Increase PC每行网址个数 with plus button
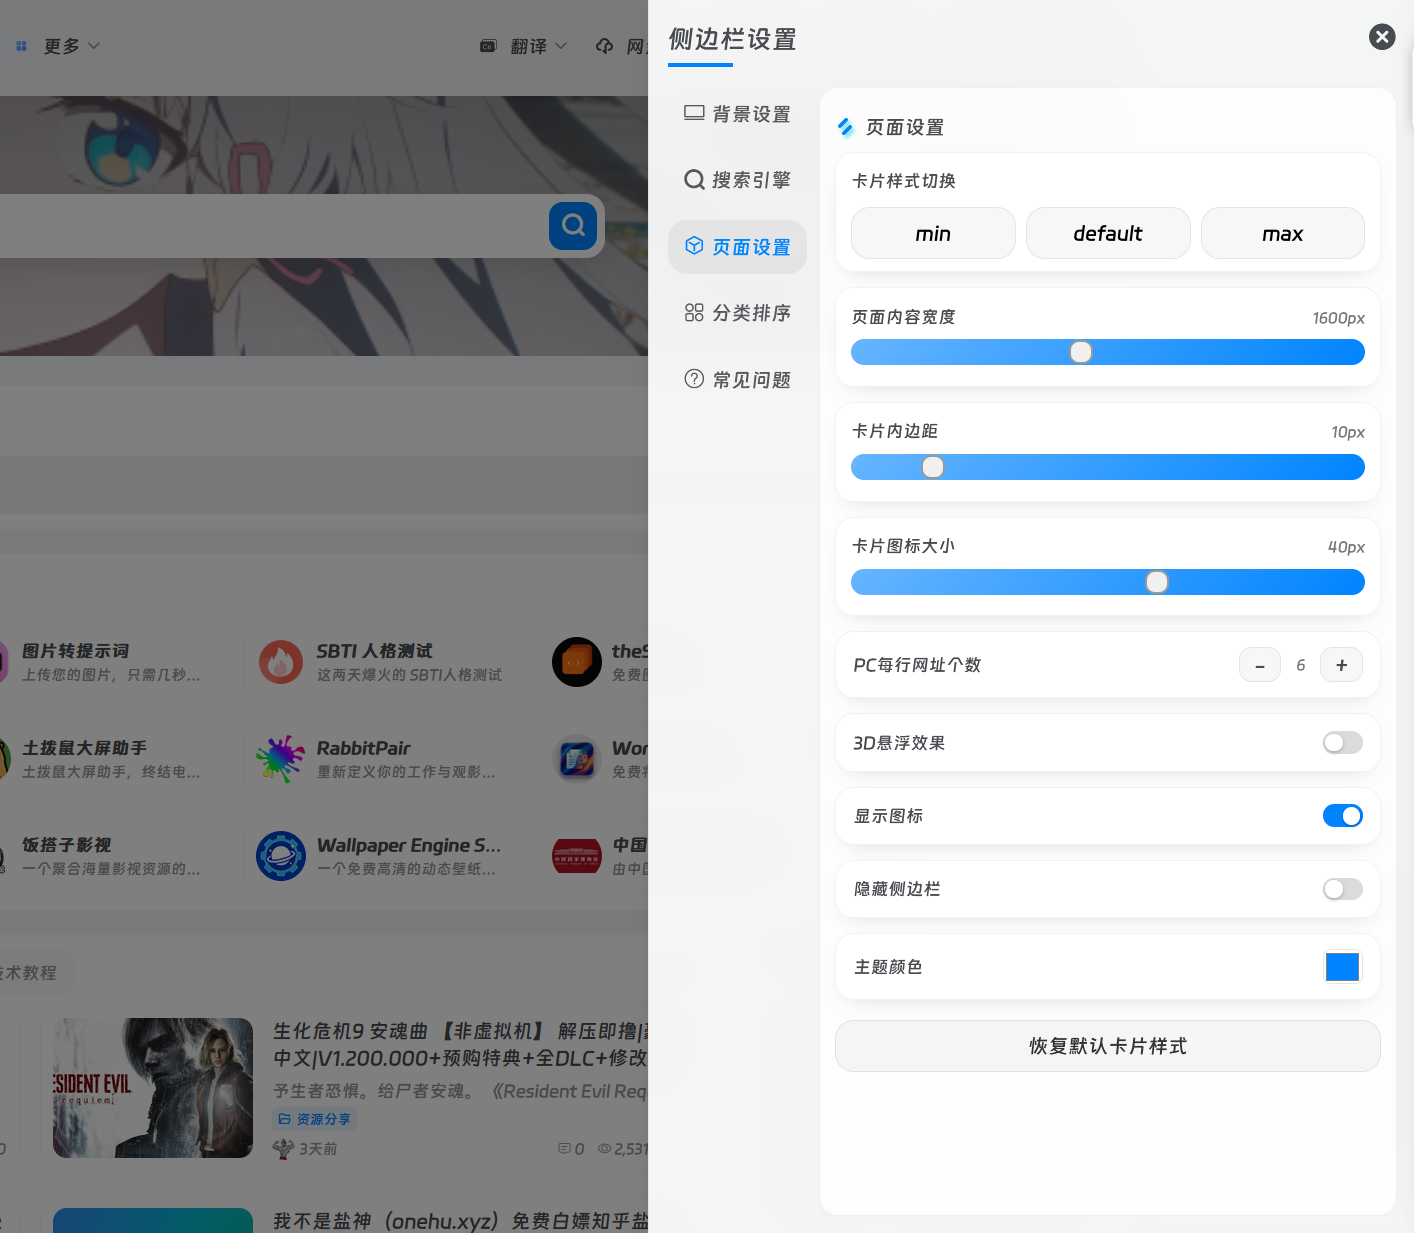The width and height of the screenshot is (1414, 1233). coord(1341,664)
